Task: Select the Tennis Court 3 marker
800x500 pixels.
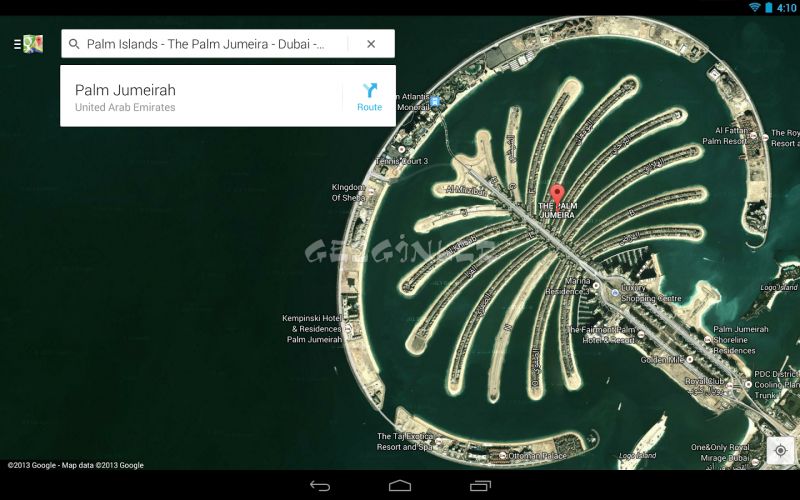Action: pyautogui.click(x=402, y=149)
